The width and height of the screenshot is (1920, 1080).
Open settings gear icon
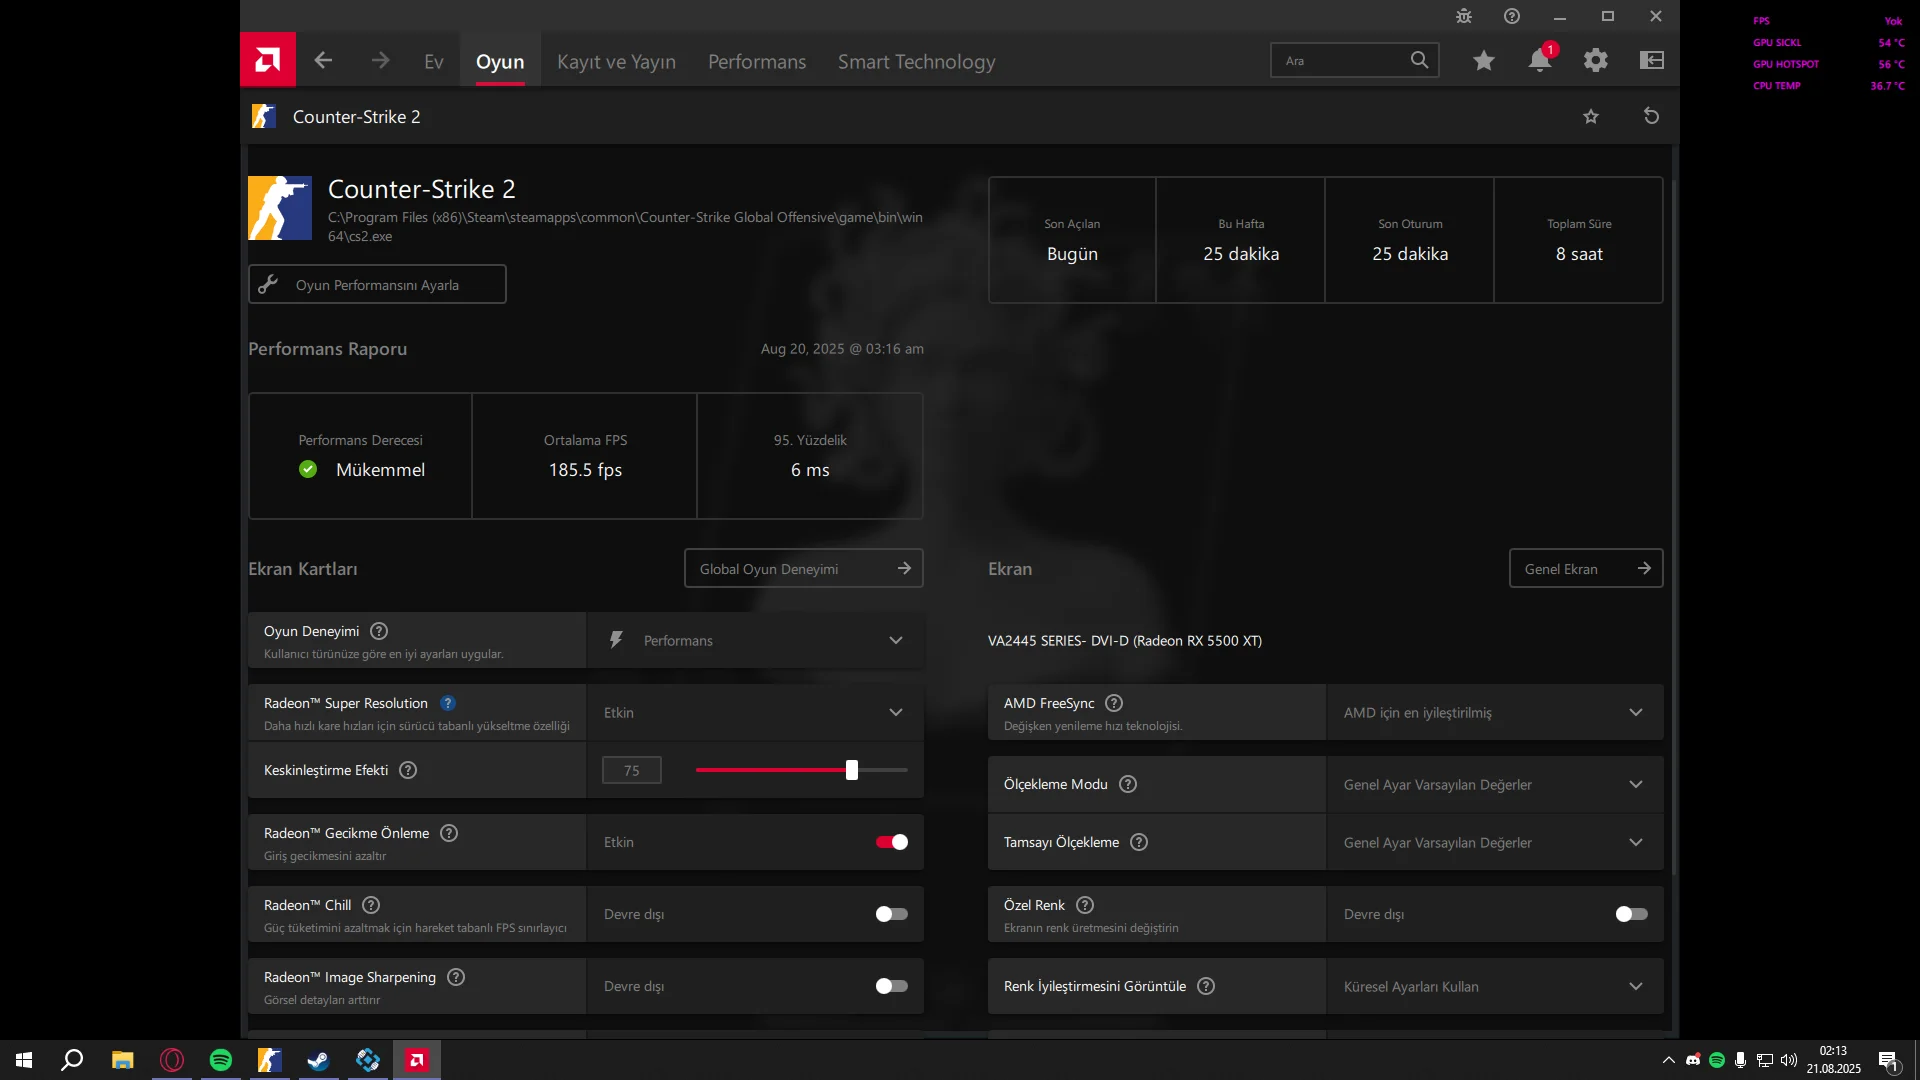pyautogui.click(x=1595, y=60)
